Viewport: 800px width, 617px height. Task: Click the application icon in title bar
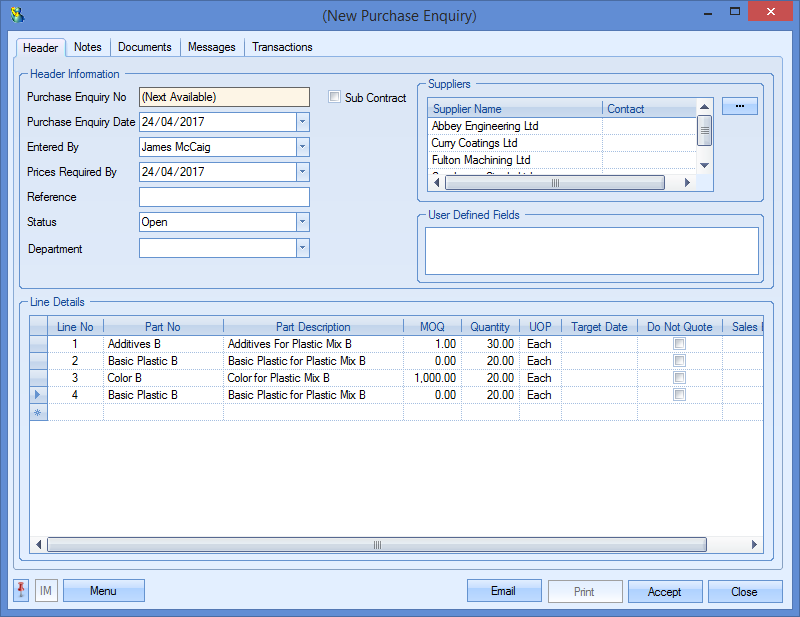17,15
